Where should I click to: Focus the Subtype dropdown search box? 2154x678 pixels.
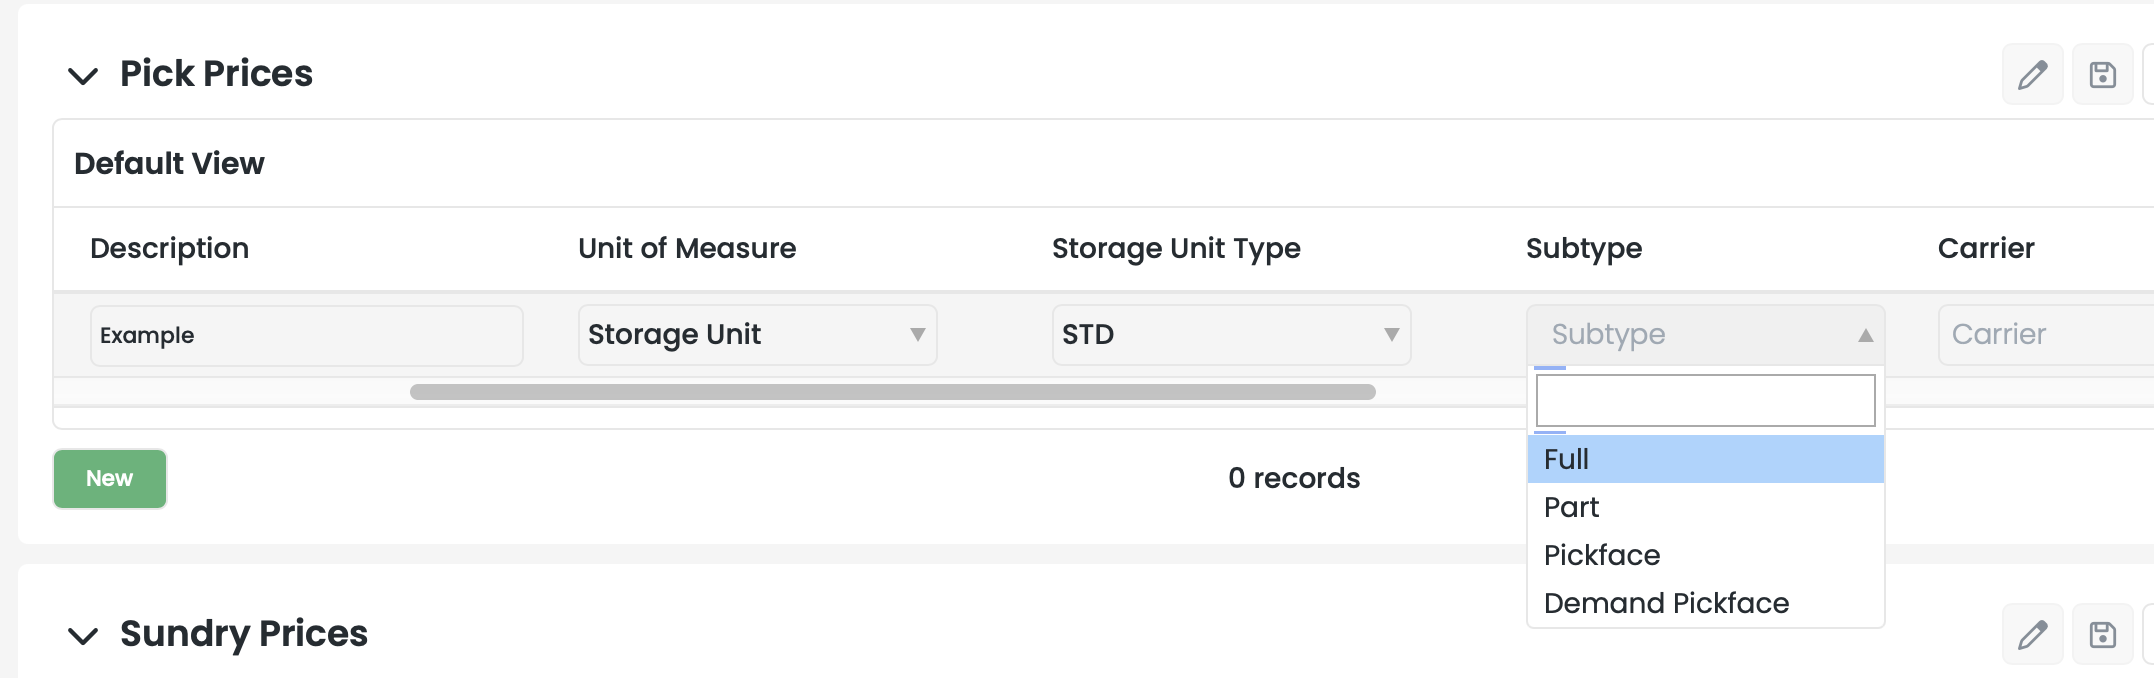tap(1705, 401)
